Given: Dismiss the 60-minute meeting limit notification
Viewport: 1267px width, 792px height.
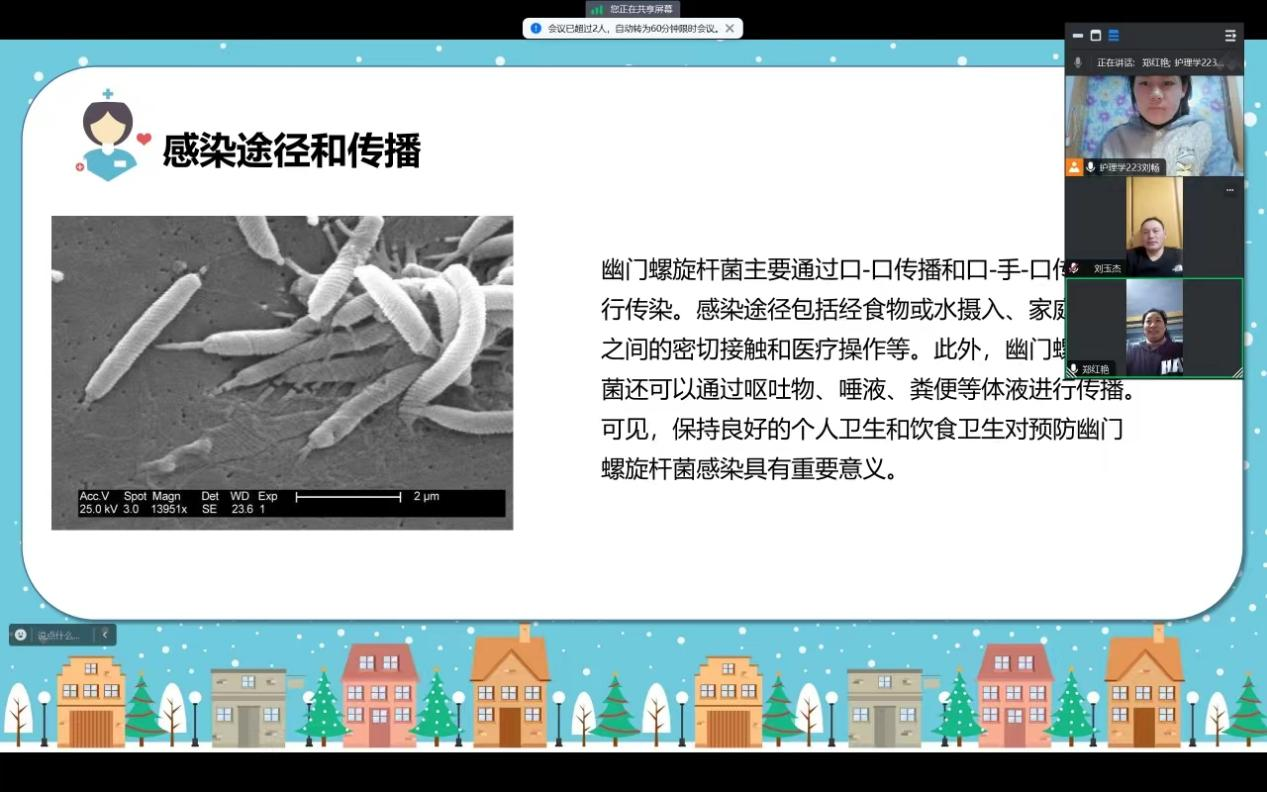Looking at the screenshot, I should click(730, 28).
